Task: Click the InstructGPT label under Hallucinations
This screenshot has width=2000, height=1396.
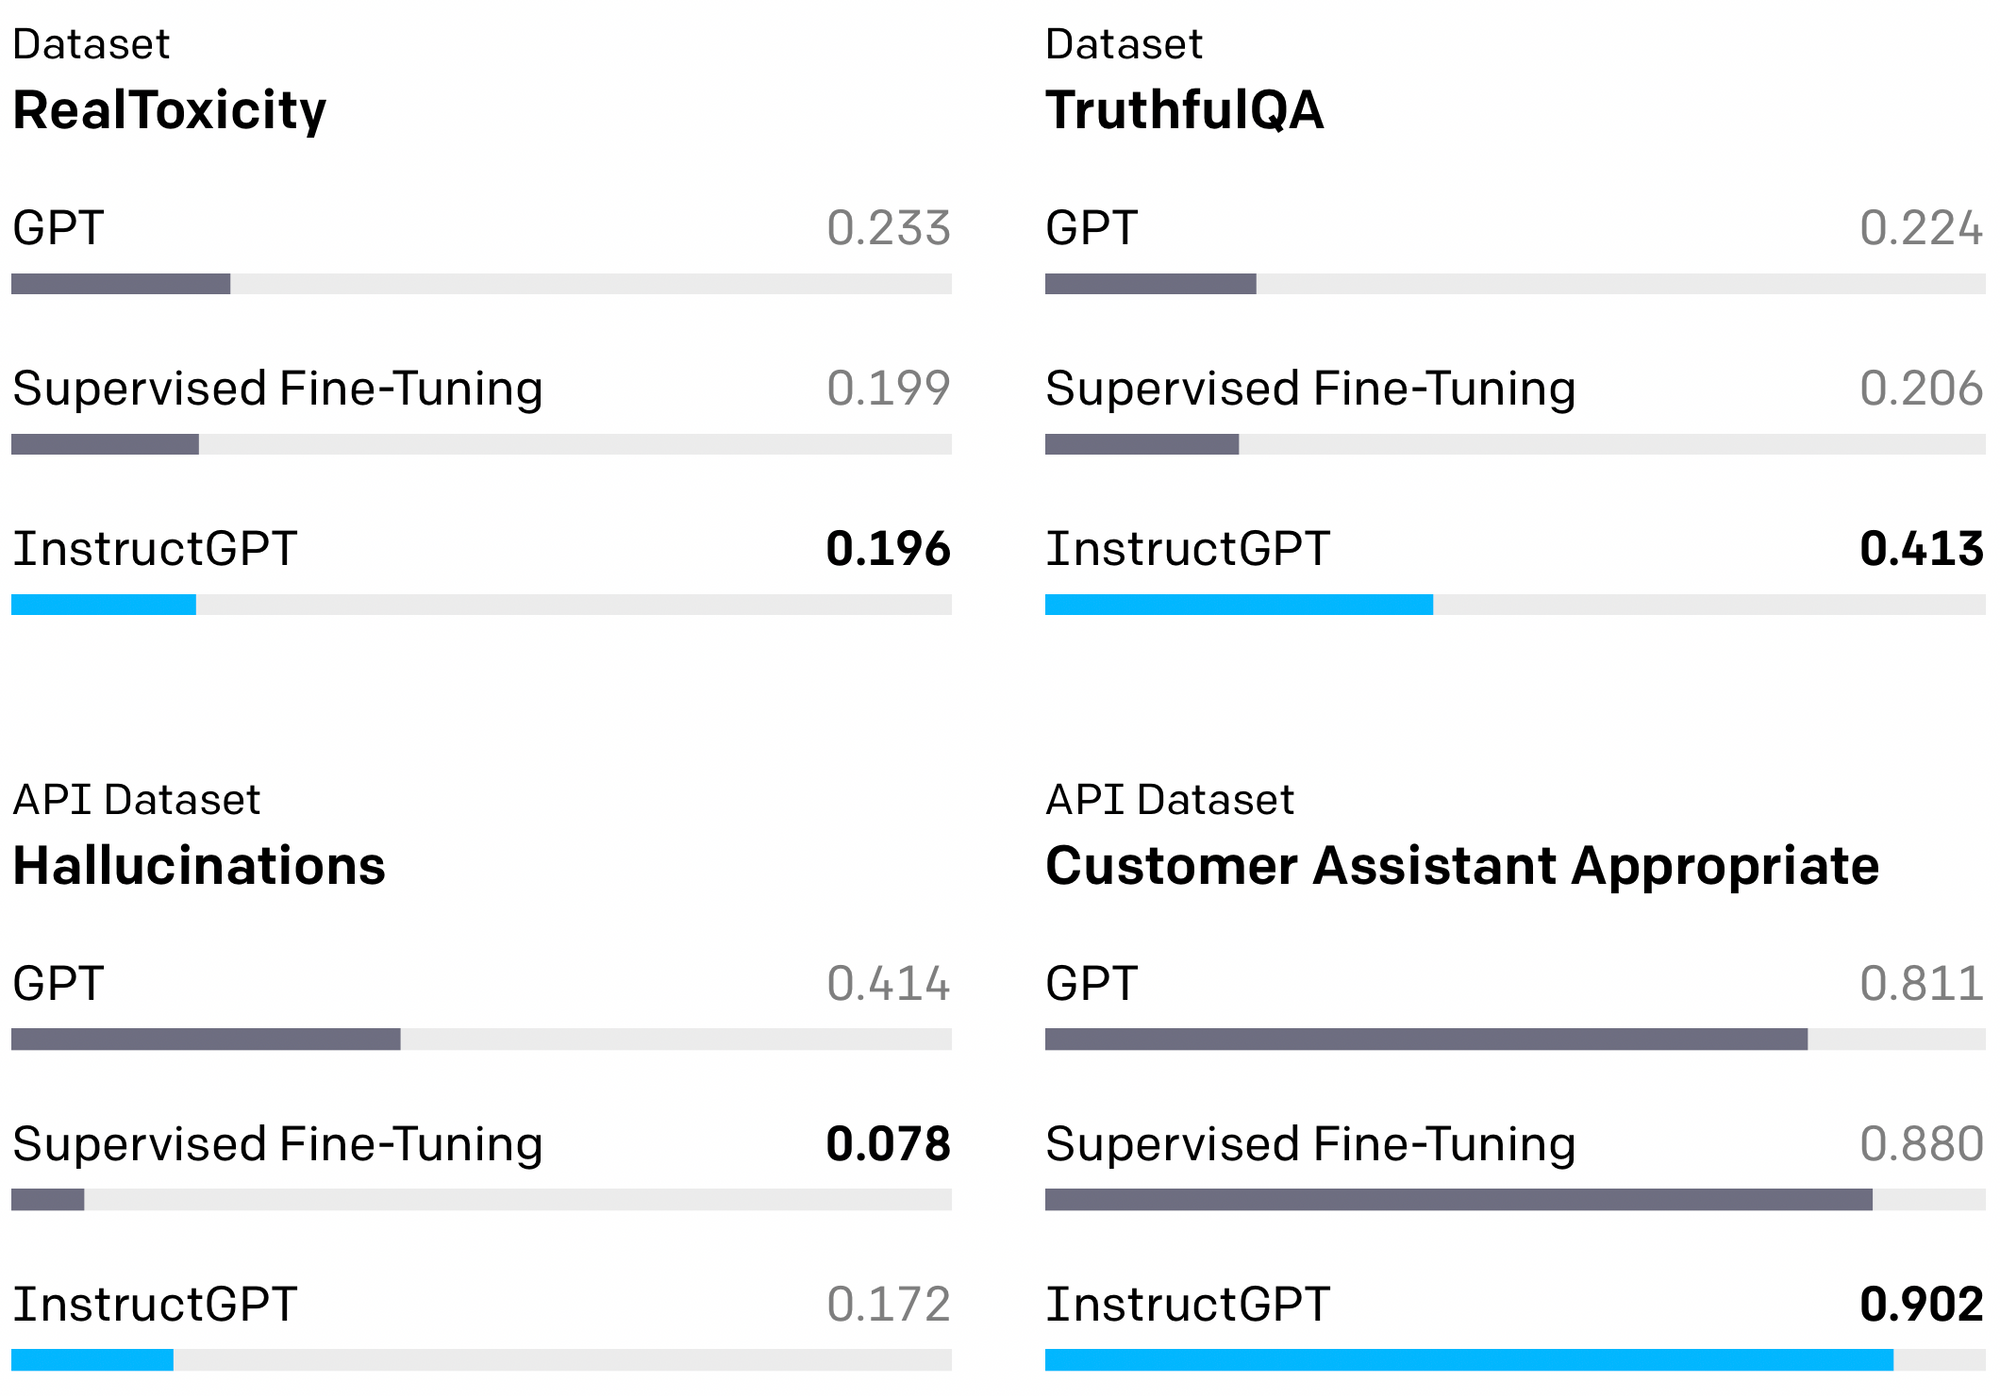Action: tap(155, 1305)
